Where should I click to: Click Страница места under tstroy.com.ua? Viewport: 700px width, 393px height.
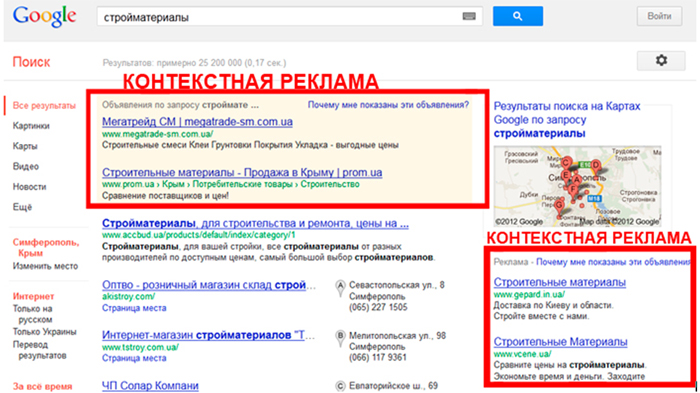point(134,358)
